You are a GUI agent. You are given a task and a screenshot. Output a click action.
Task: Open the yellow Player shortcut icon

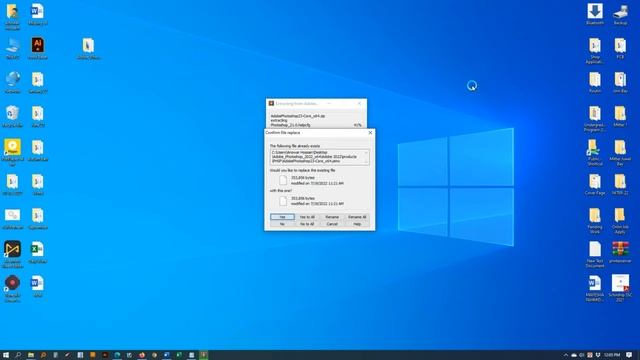click(12, 152)
